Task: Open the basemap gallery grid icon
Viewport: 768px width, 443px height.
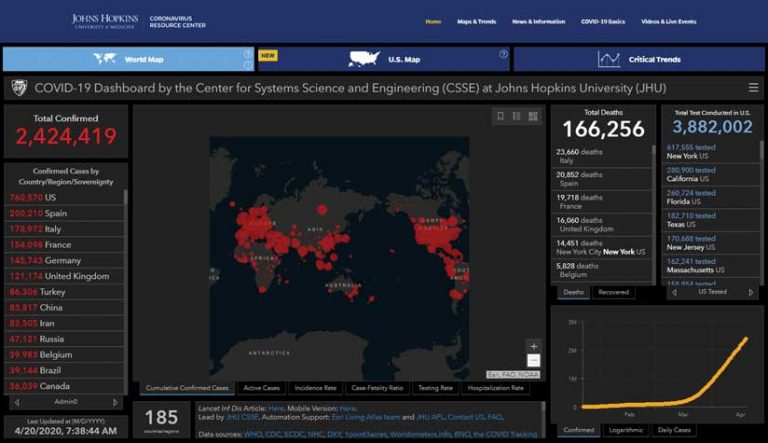Action: coord(533,116)
